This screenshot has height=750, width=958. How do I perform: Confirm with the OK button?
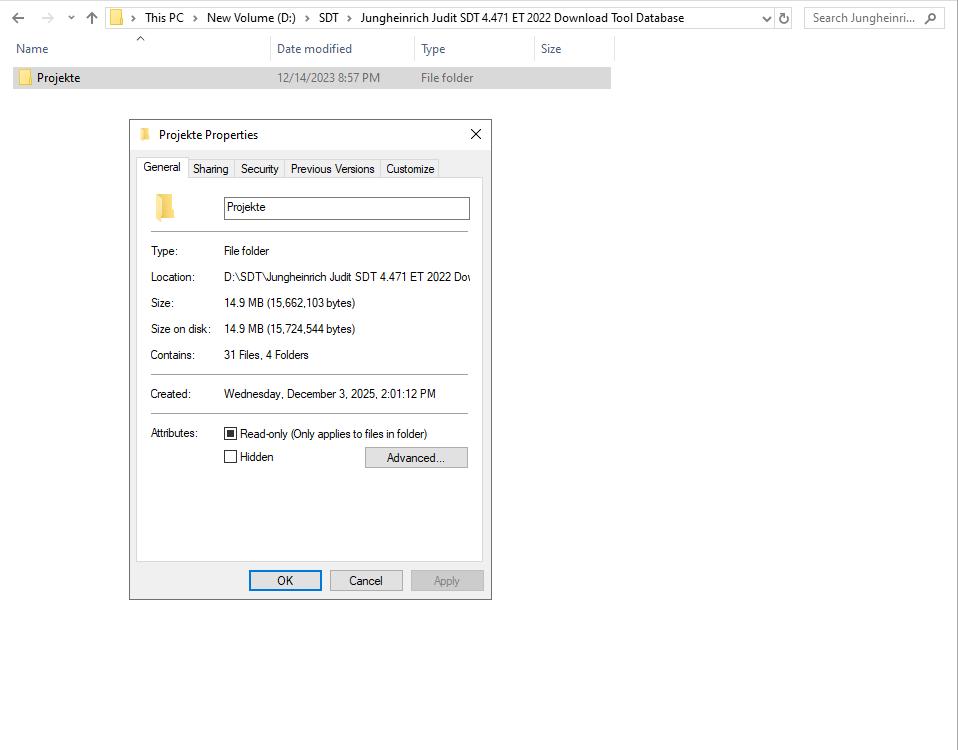(285, 581)
